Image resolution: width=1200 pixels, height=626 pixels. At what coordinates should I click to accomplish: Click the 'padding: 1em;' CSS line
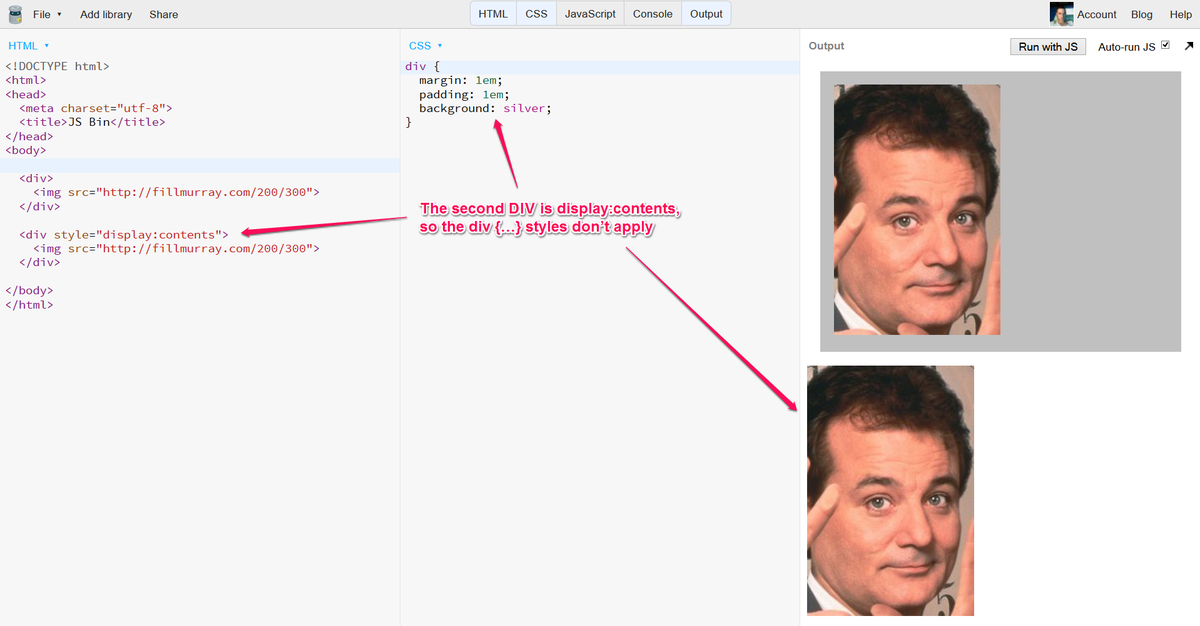[464, 94]
